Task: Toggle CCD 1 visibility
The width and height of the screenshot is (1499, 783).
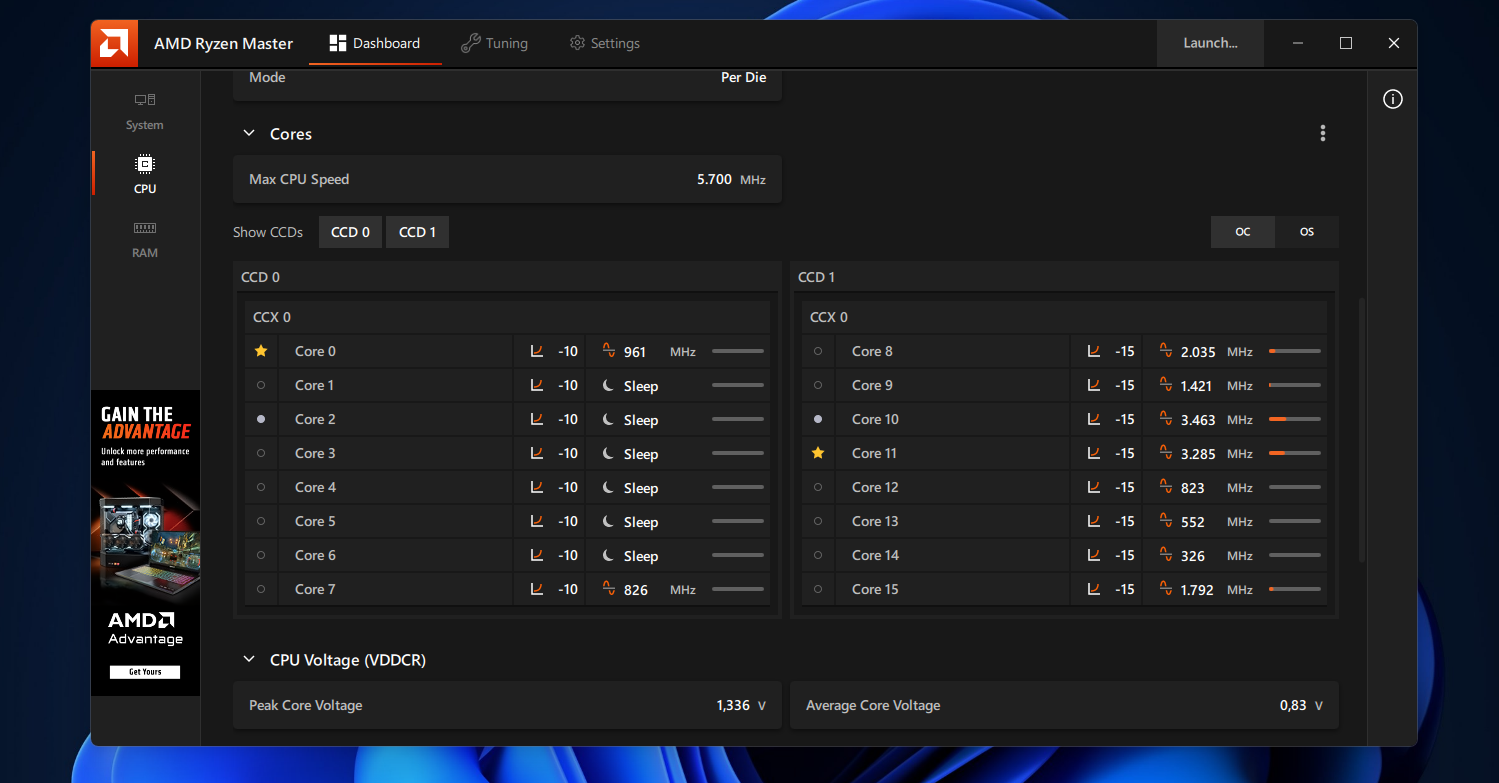Action: pyautogui.click(x=417, y=232)
